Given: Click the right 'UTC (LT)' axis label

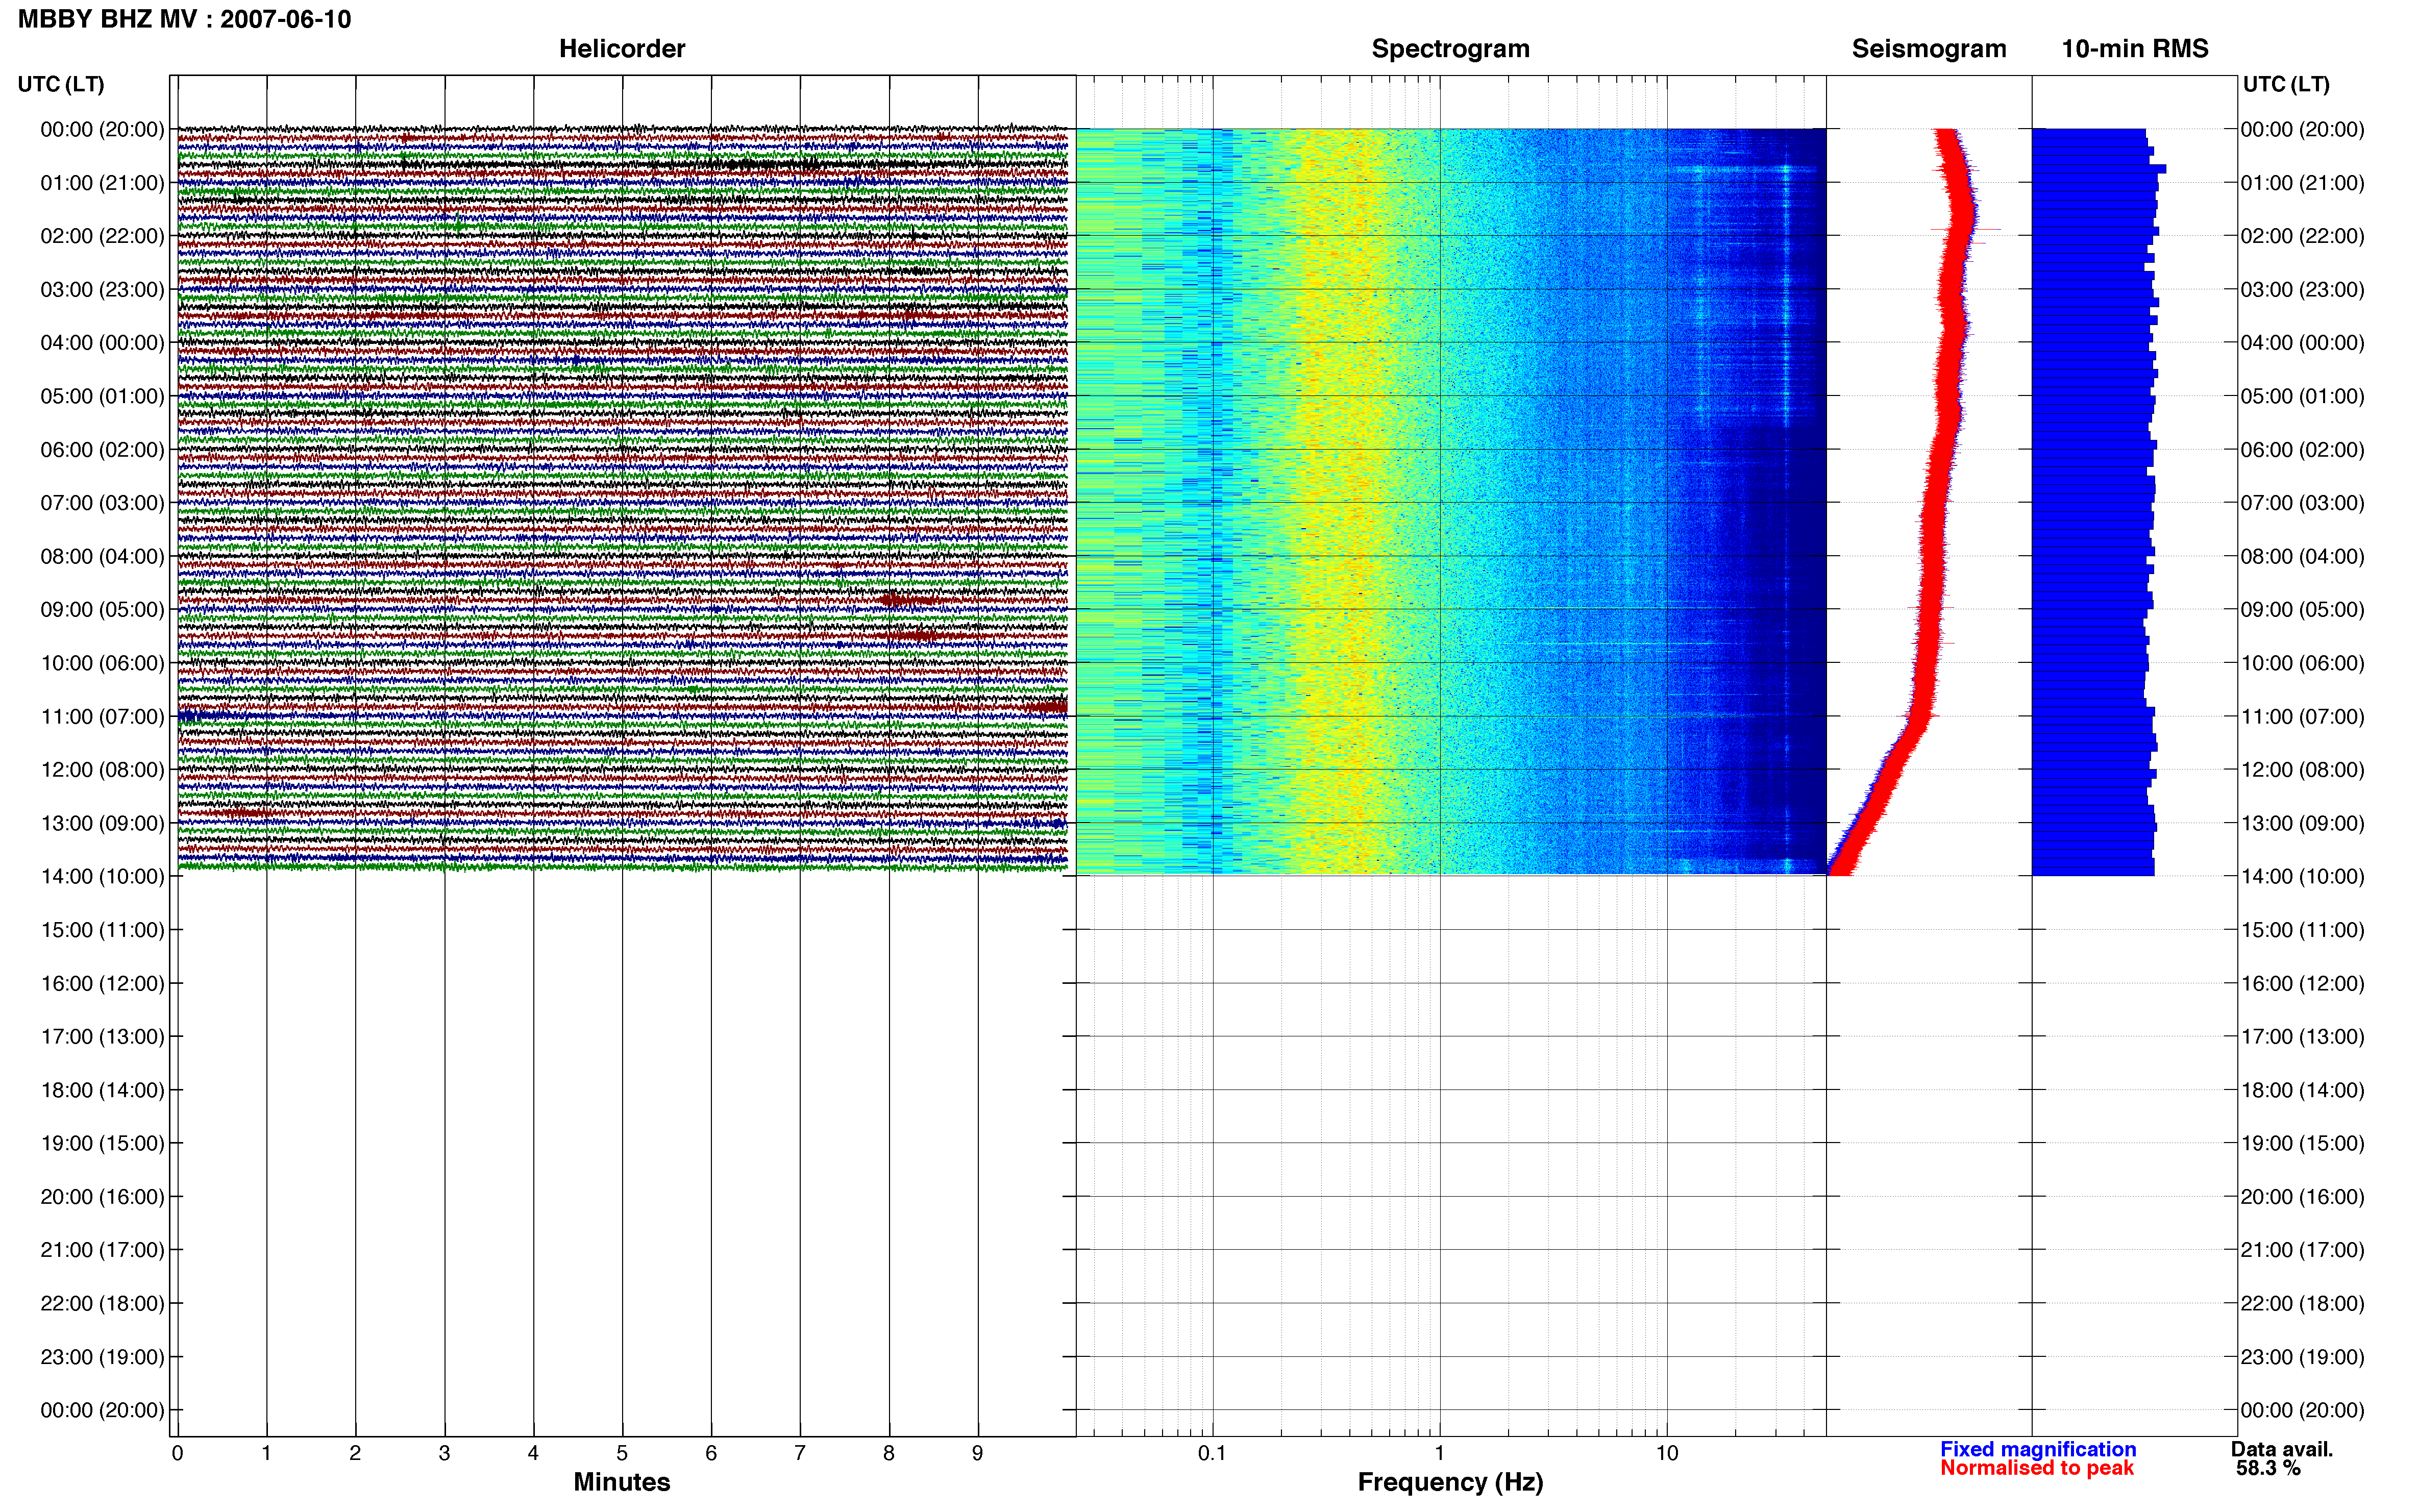Looking at the screenshot, I should point(2286,84).
